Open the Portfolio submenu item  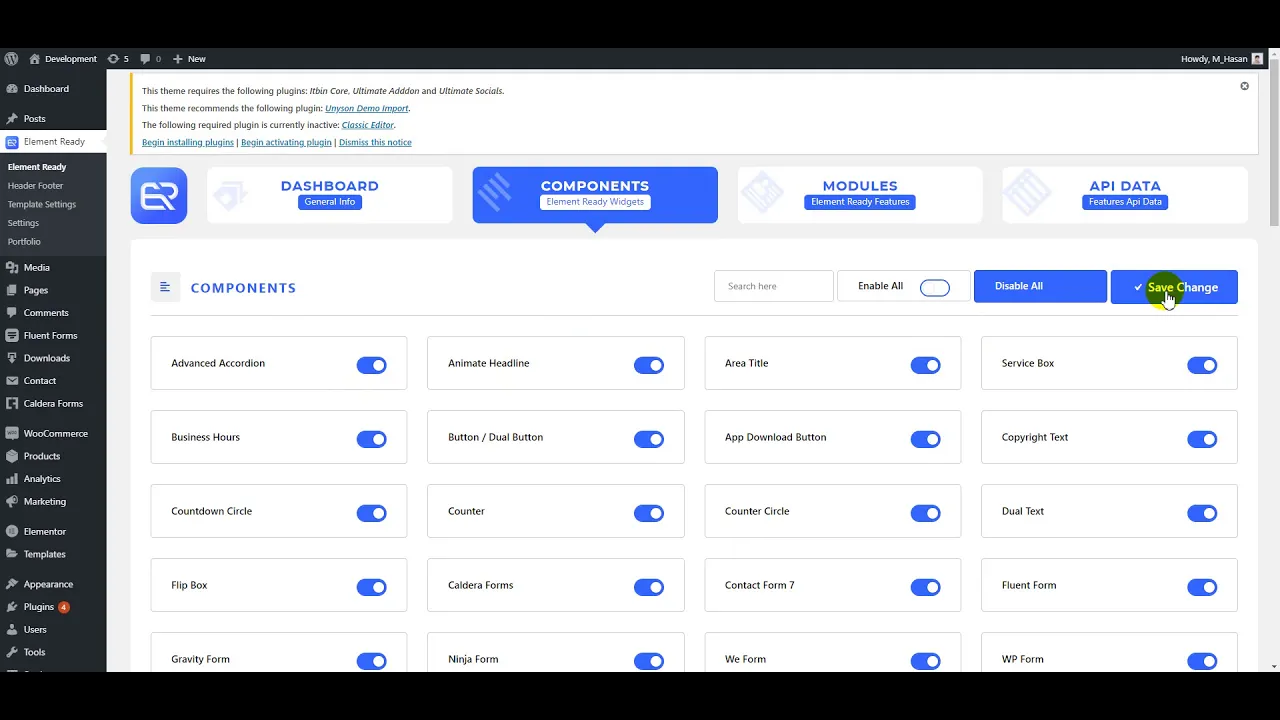click(x=24, y=242)
